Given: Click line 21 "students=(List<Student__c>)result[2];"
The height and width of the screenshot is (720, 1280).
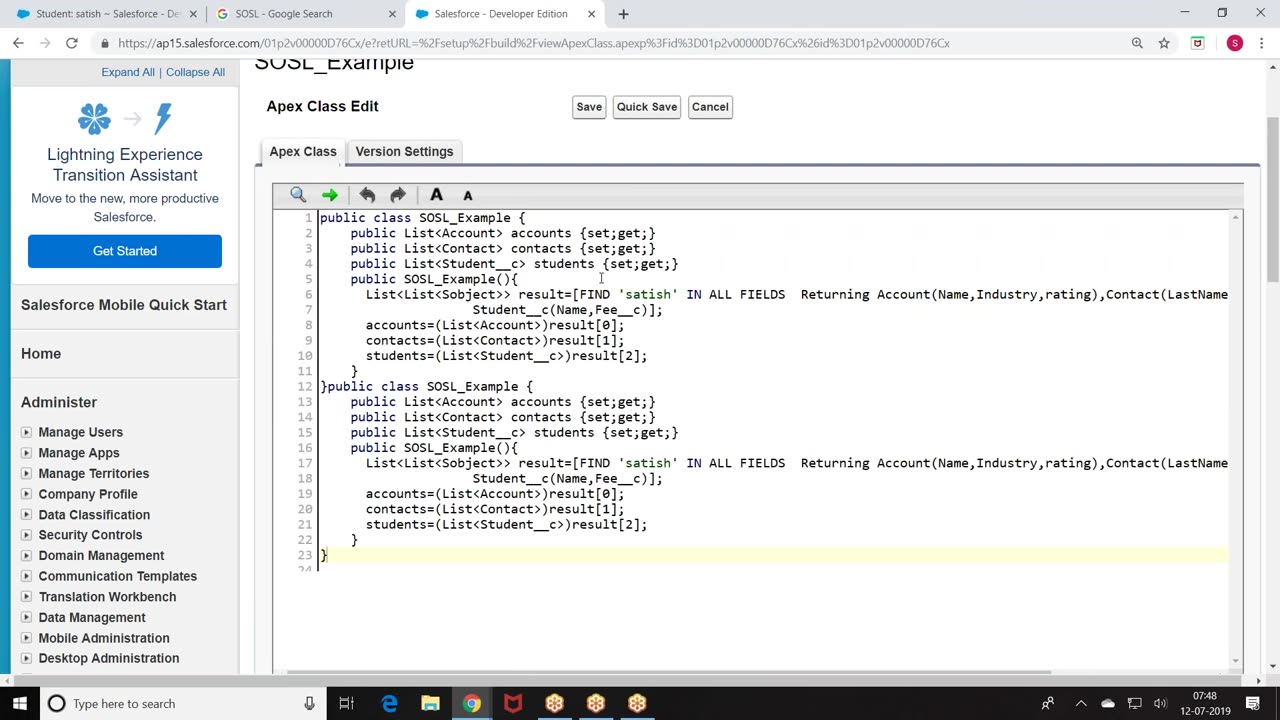Looking at the screenshot, I should (x=506, y=525).
